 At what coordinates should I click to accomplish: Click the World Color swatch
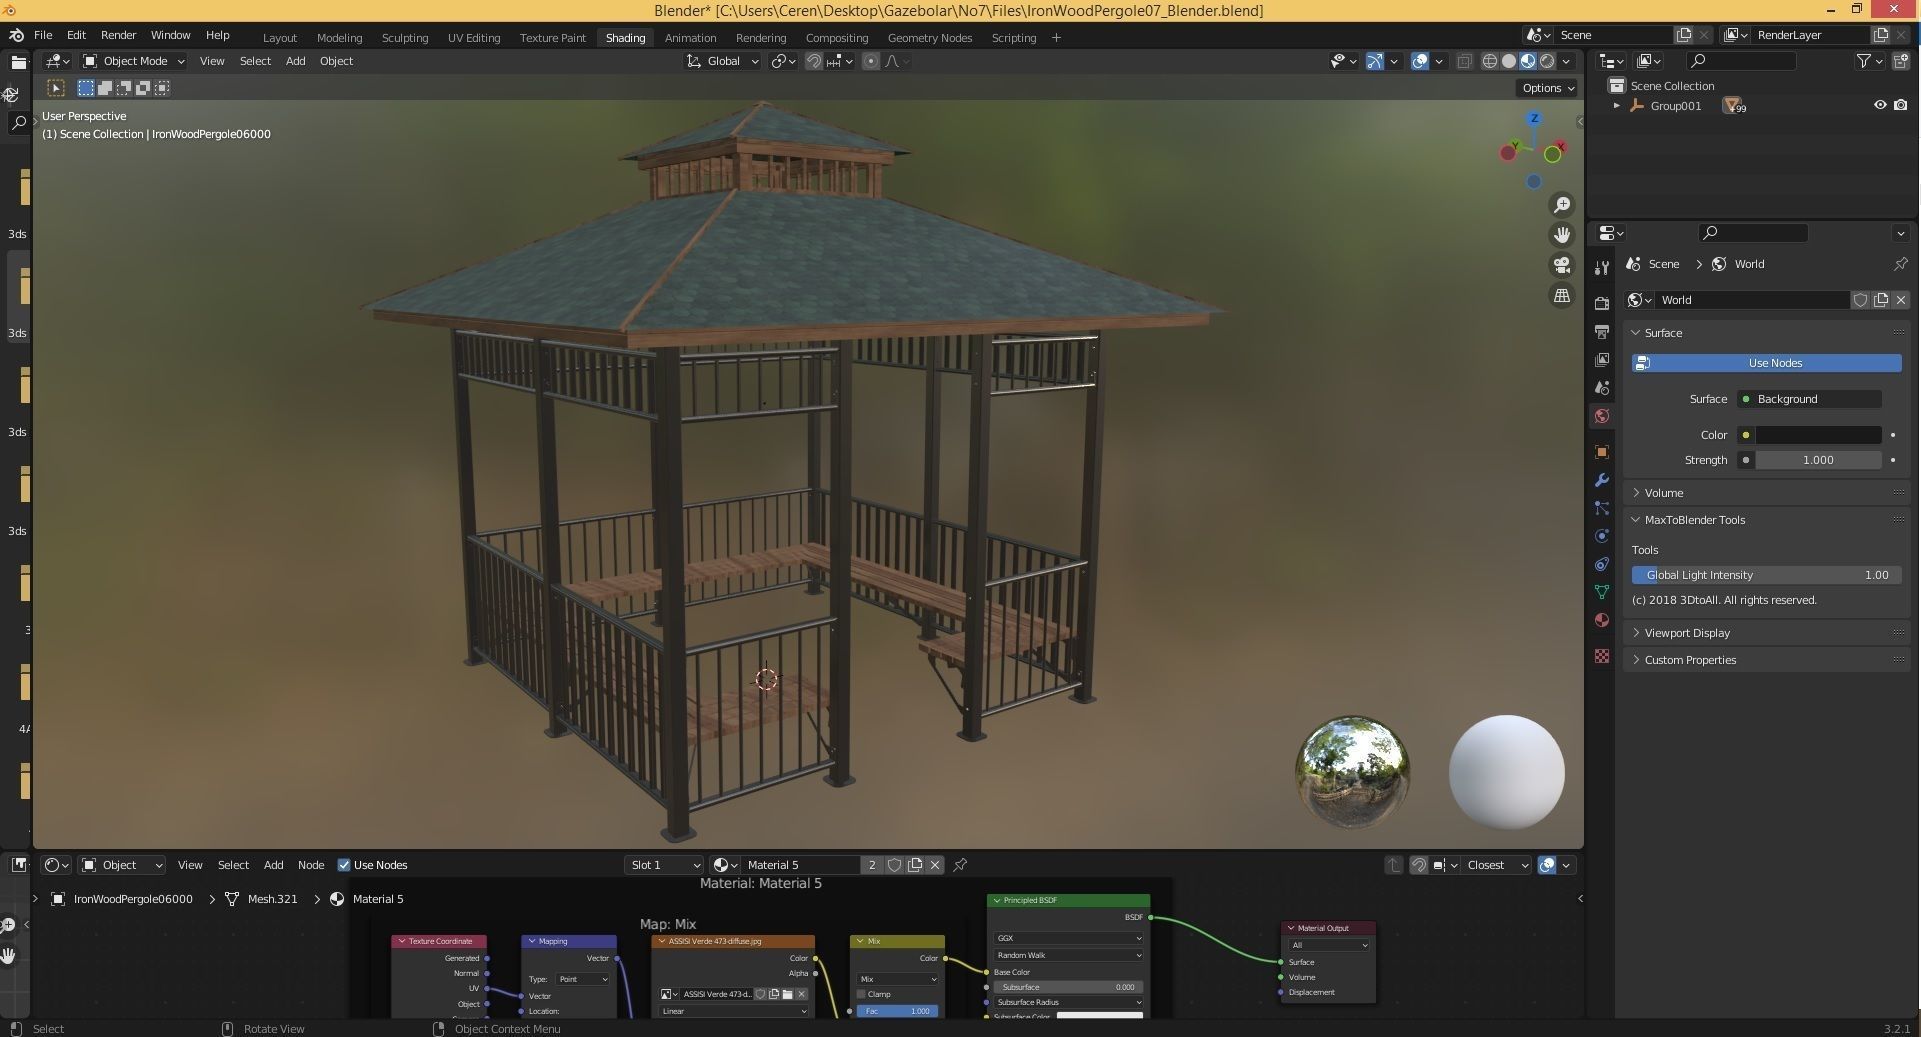(x=1818, y=435)
